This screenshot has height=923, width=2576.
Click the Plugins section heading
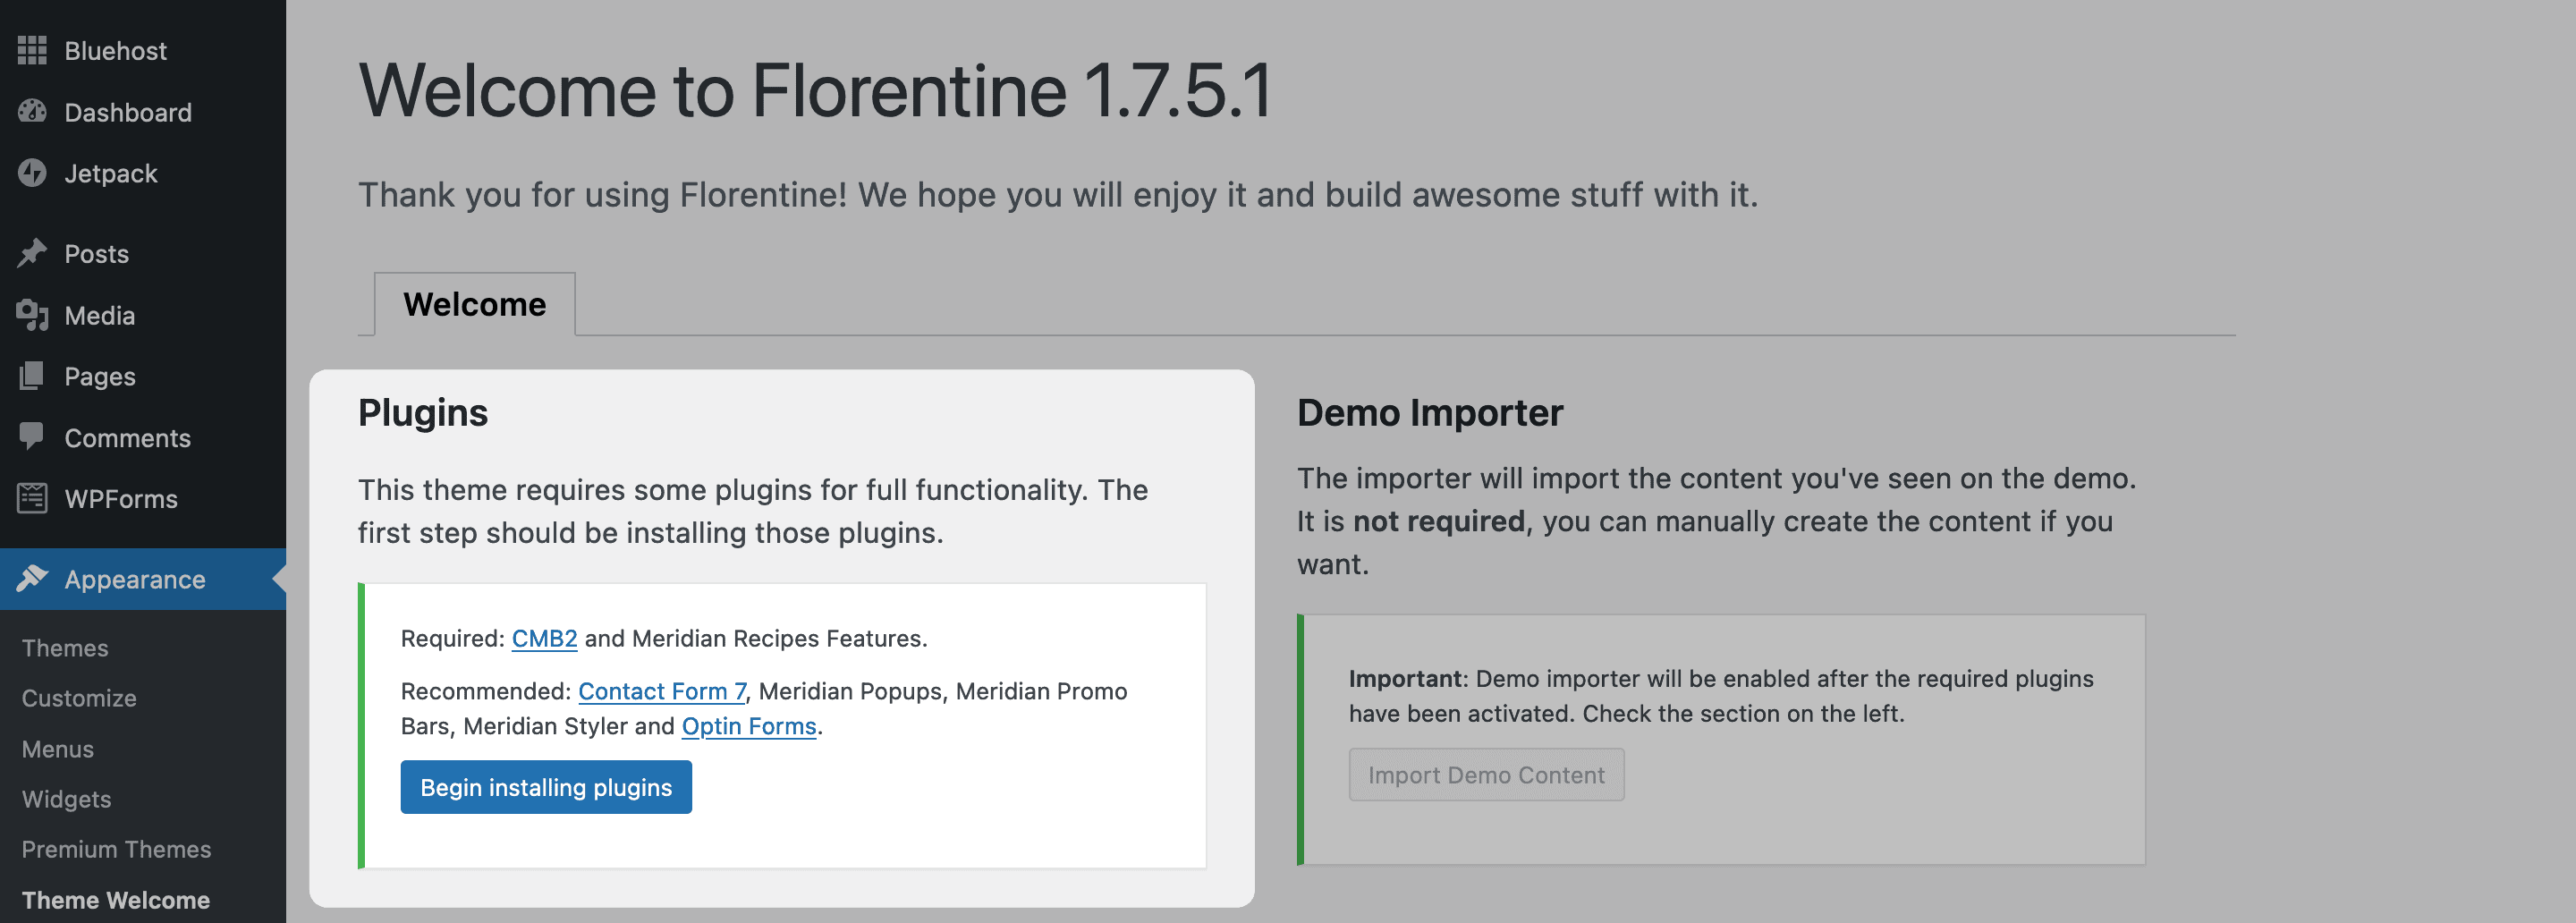(x=423, y=413)
